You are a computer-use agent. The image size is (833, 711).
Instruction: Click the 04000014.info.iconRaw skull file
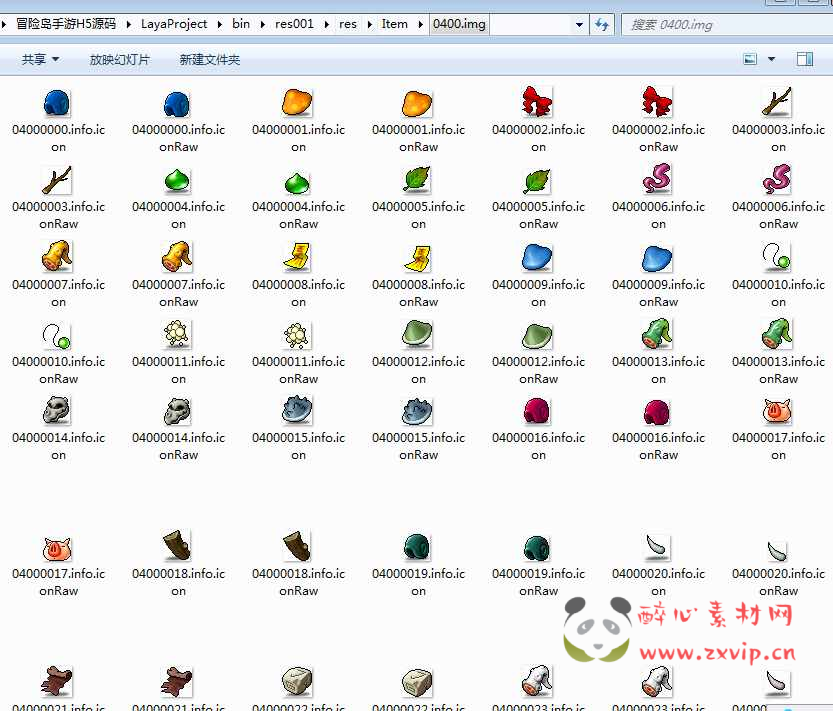178,411
